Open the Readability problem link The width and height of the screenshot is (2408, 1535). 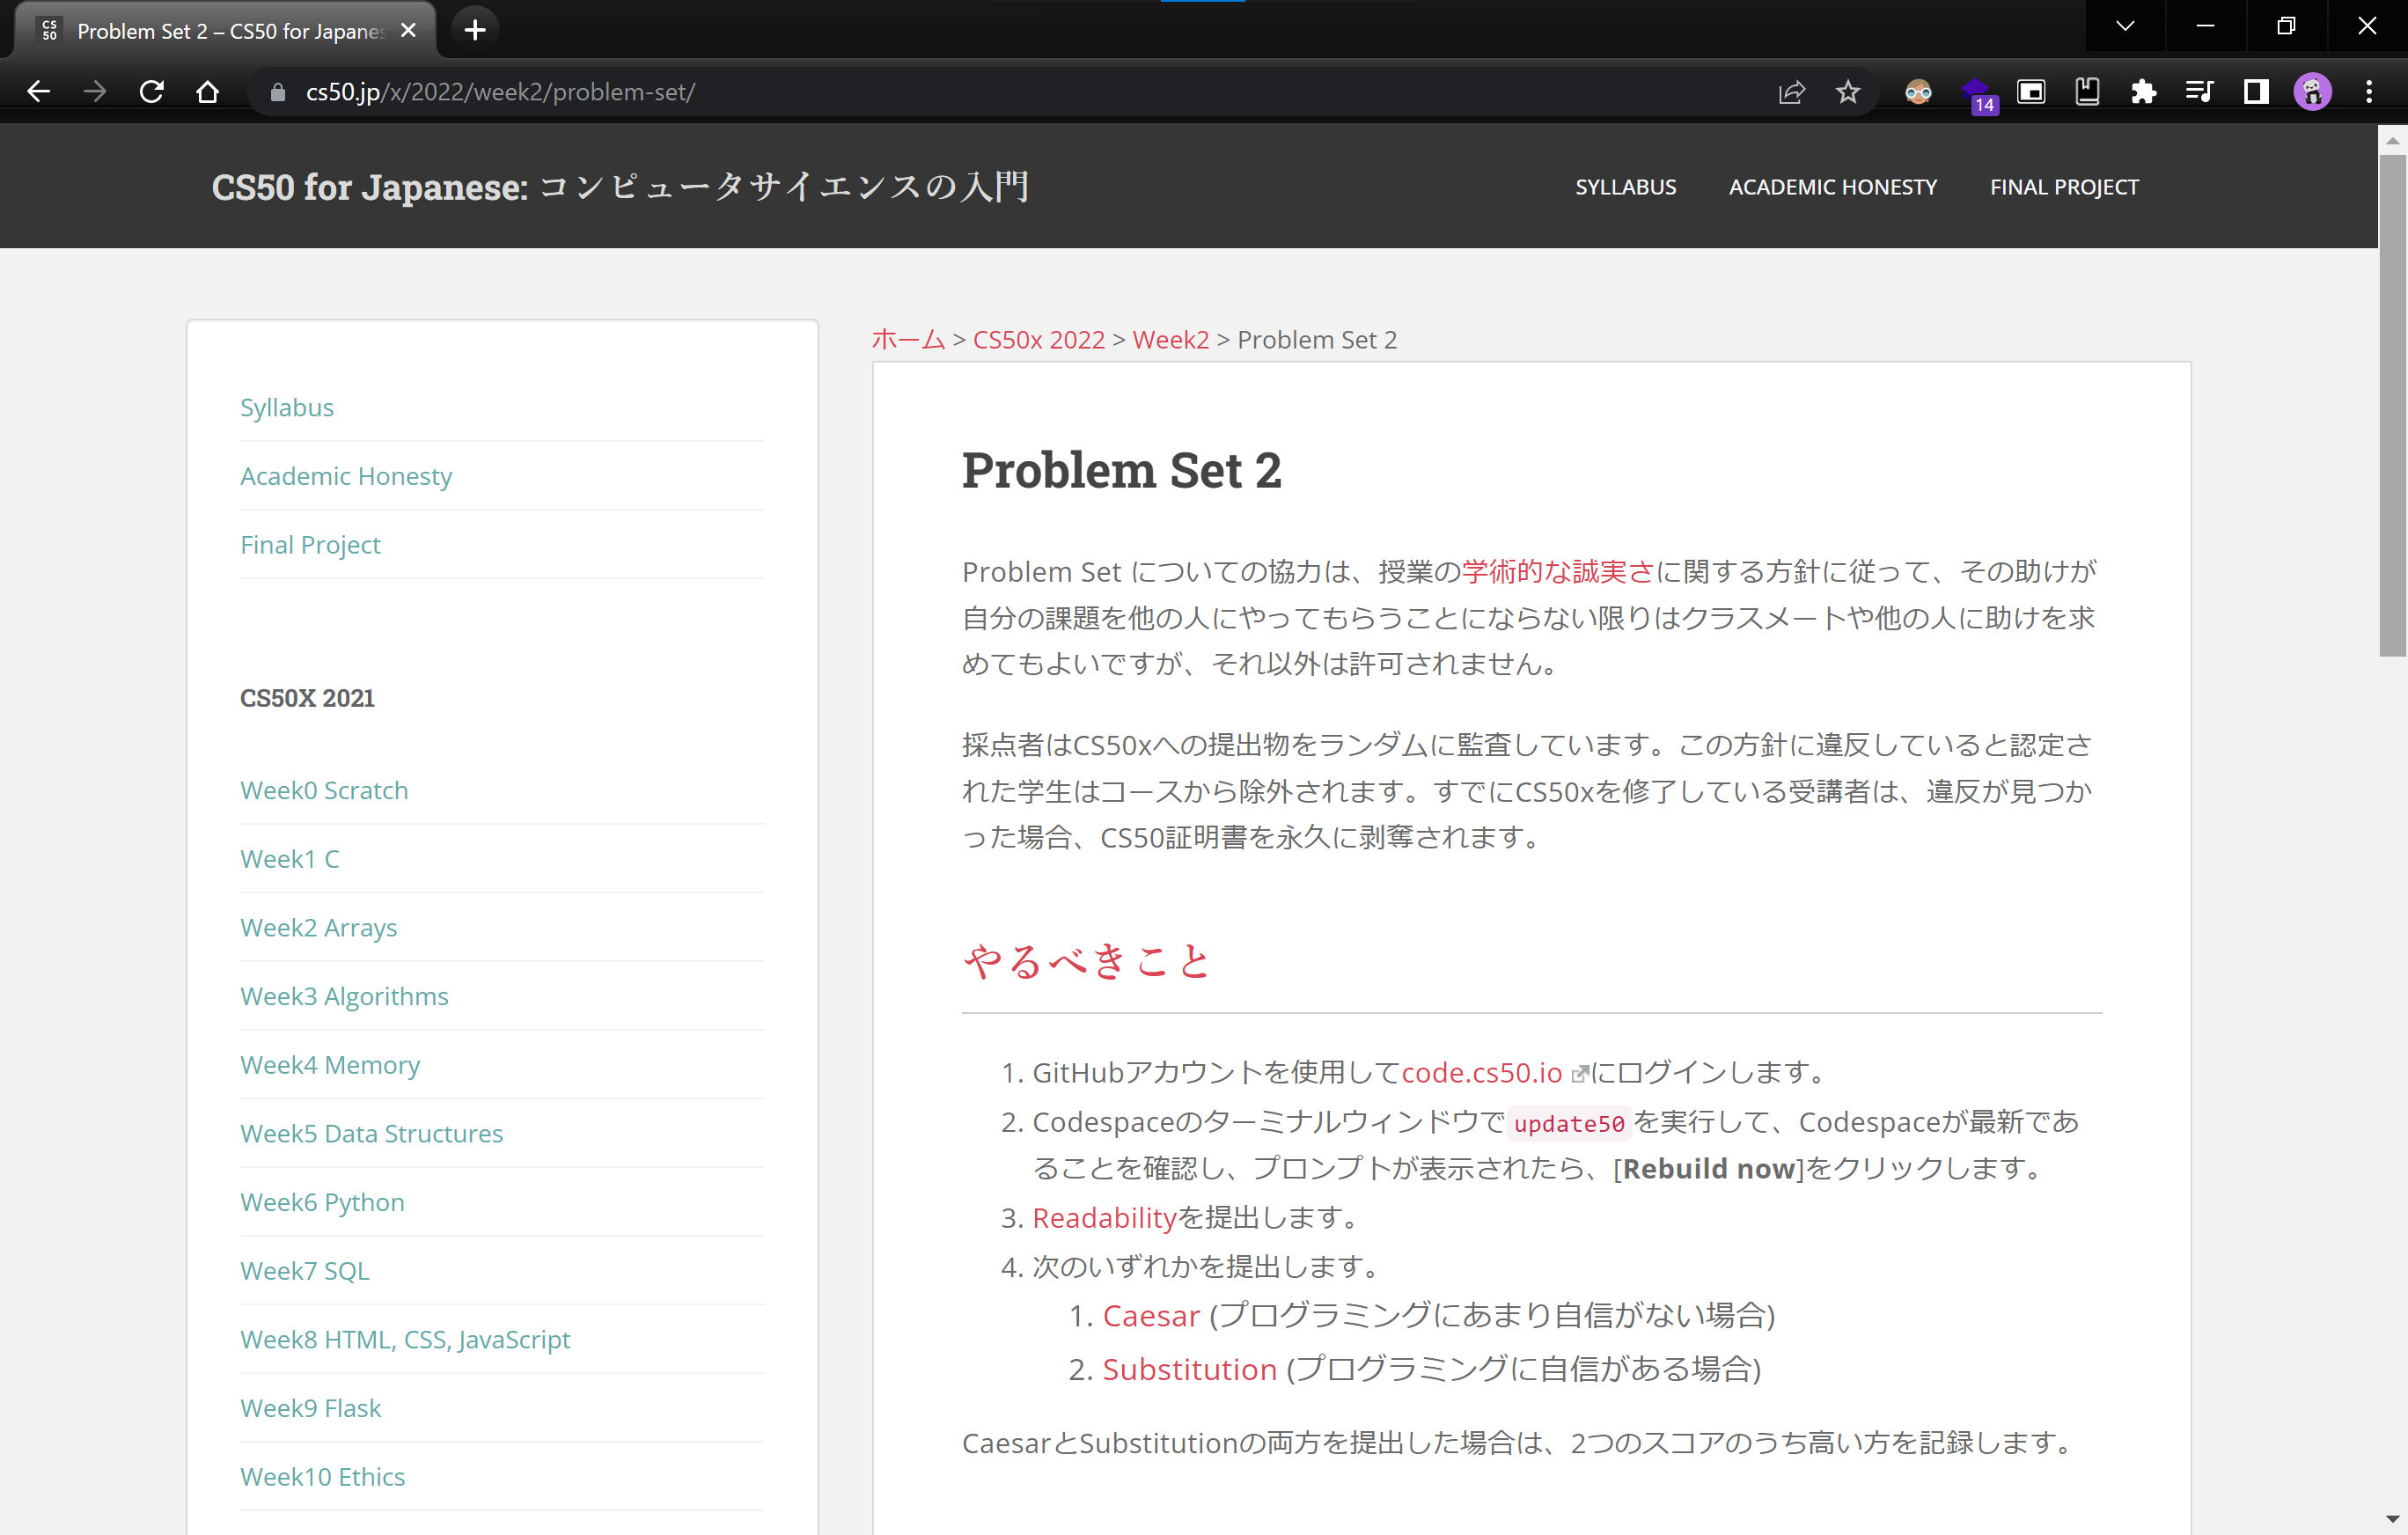click(1104, 1217)
